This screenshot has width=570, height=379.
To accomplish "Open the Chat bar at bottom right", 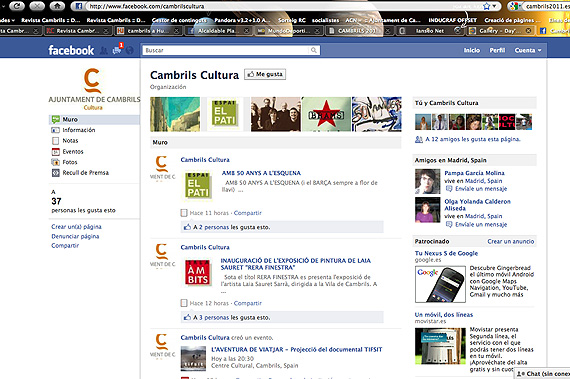I will 542,374.
